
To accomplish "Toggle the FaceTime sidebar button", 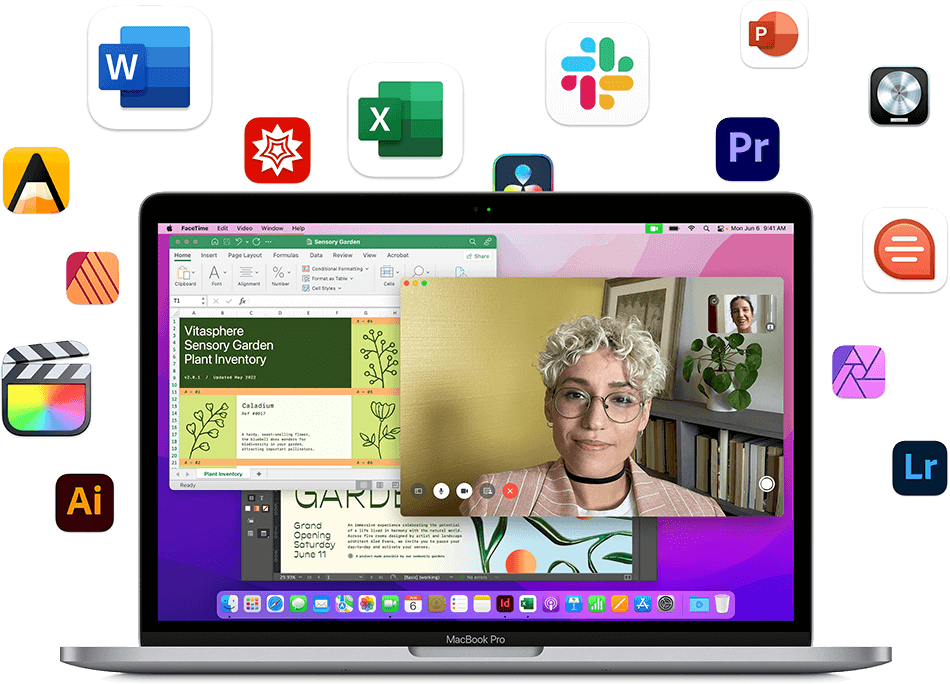I will (417, 491).
